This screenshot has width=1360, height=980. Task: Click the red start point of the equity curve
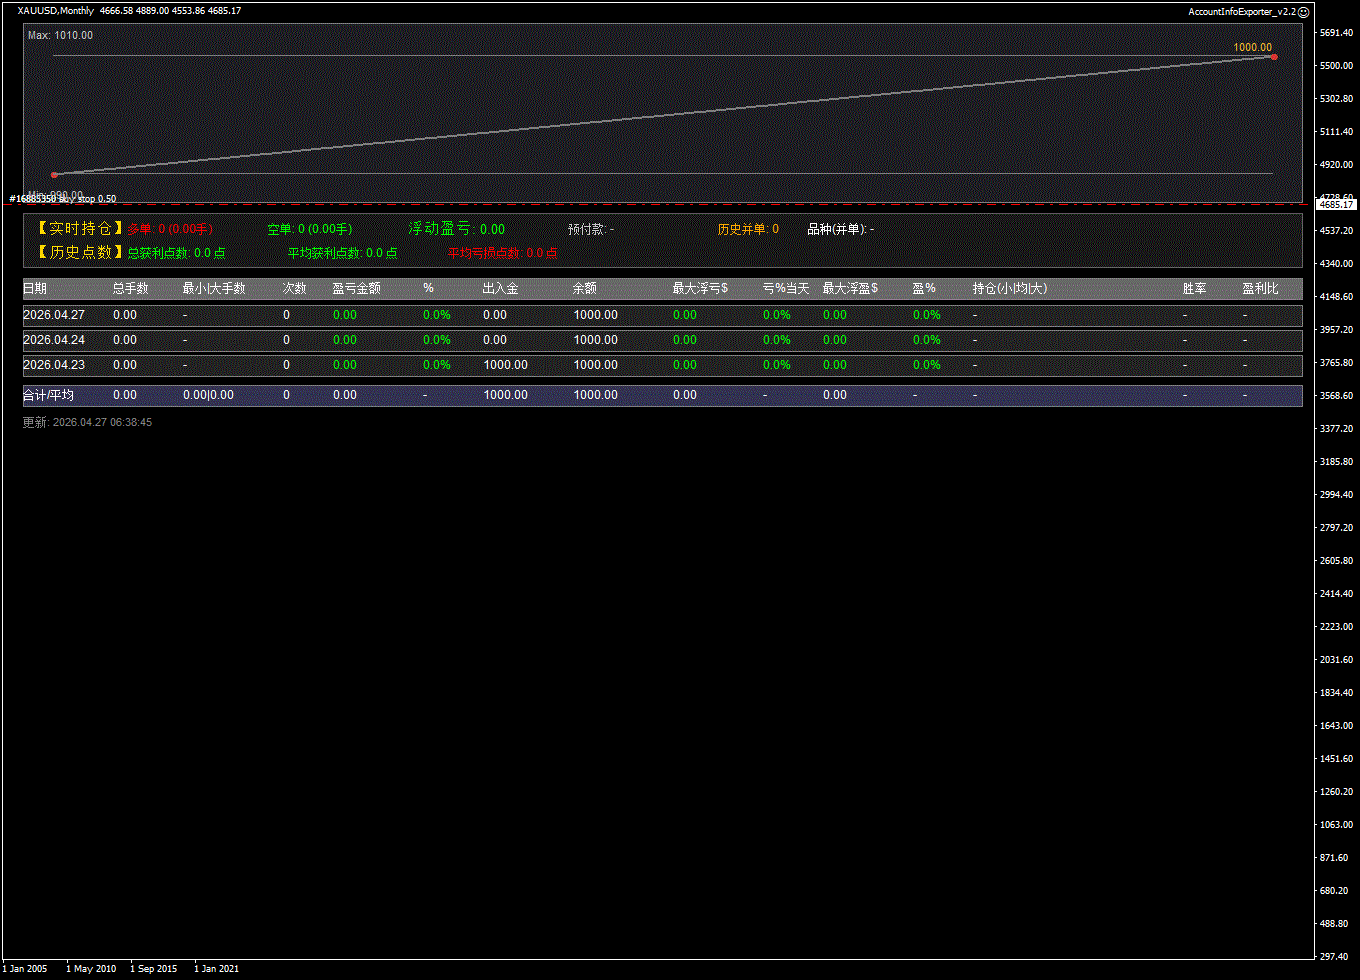tap(54, 175)
